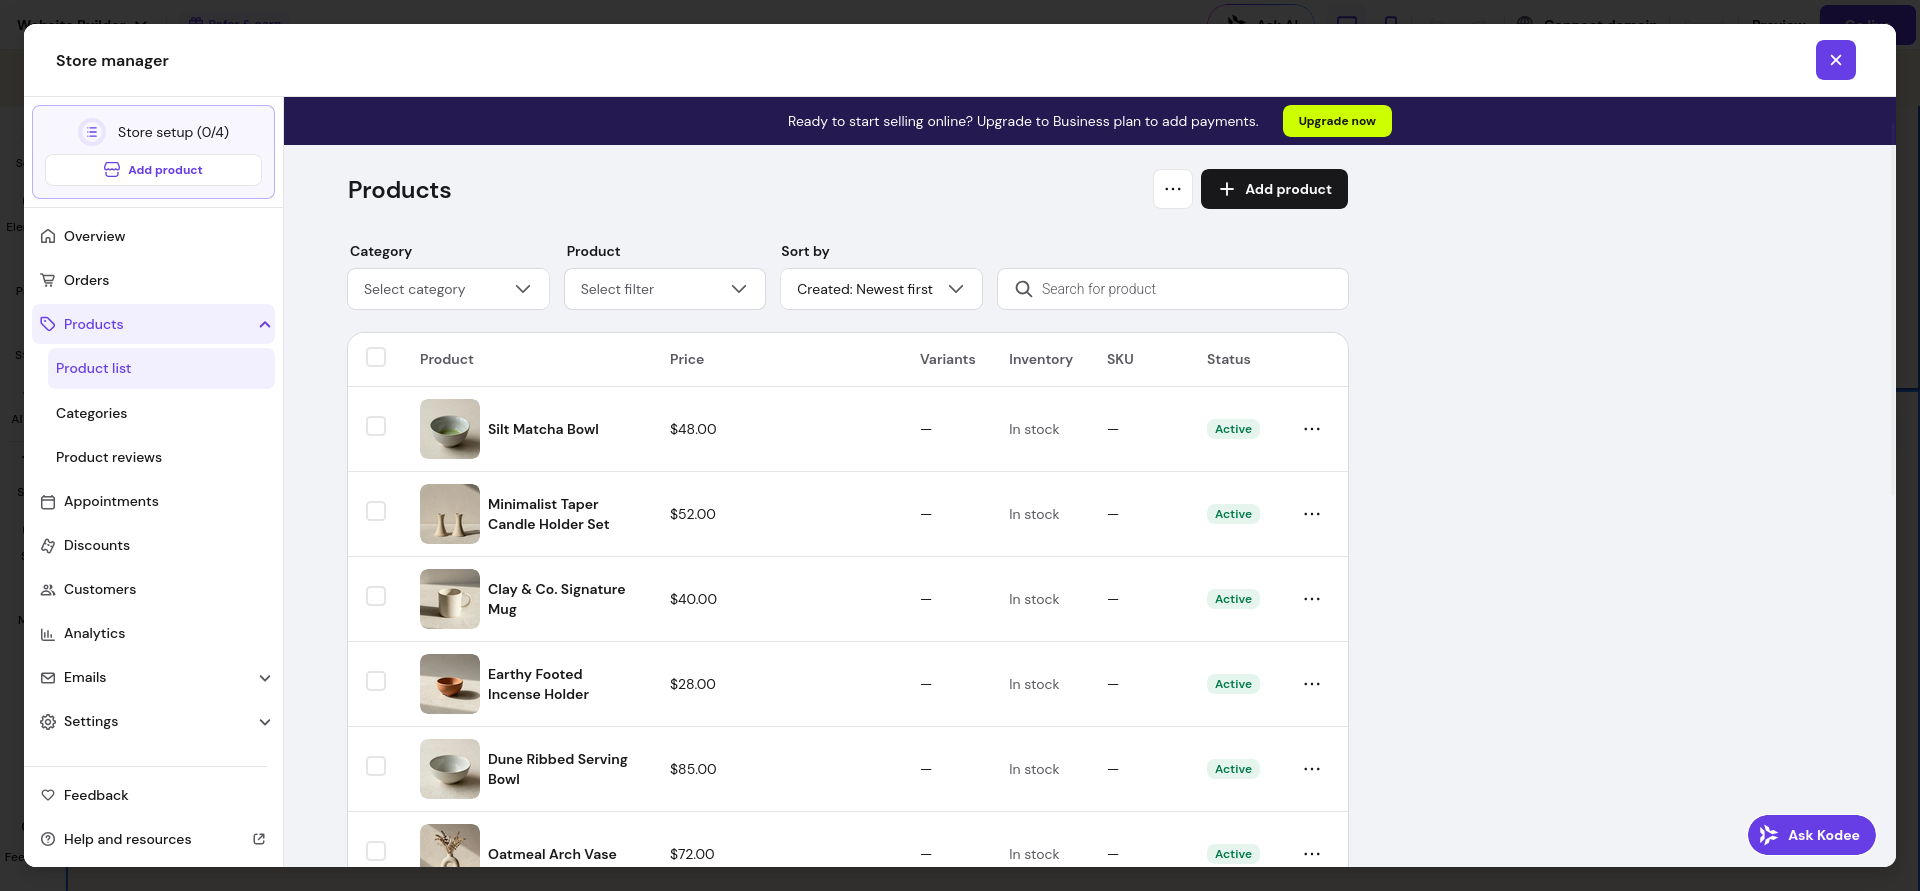Screen dimensions: 1920x891
Task: Click Add product in Store setup card
Action: pos(153,170)
